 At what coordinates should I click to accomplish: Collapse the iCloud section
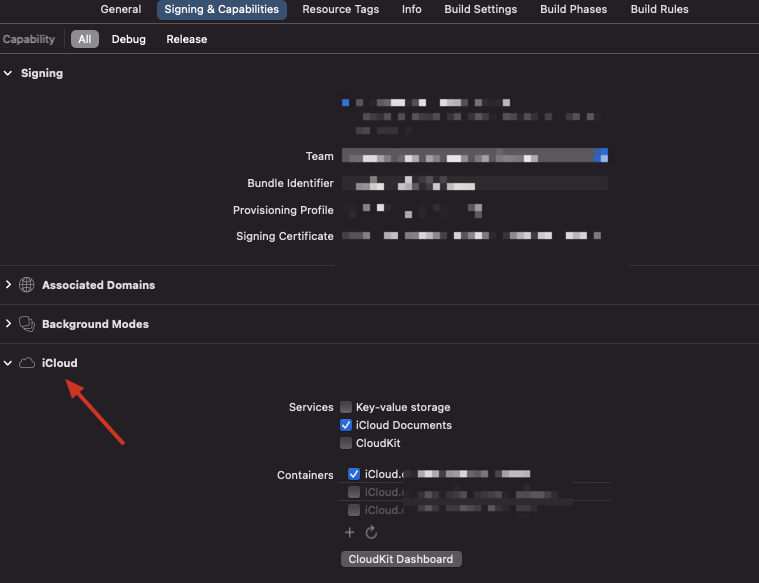pos(8,363)
